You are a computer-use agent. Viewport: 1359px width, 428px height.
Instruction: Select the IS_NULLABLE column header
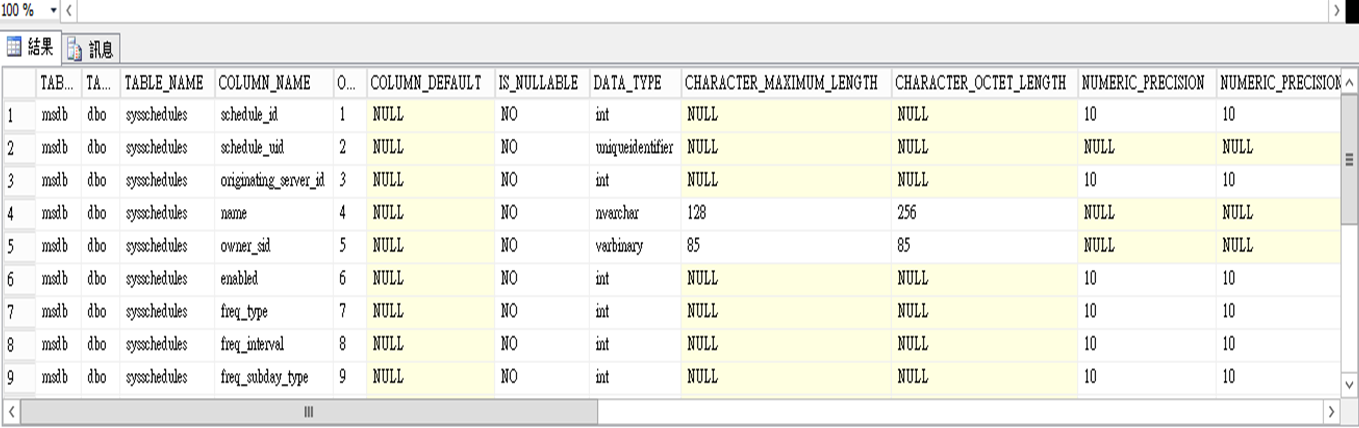[x=539, y=83]
